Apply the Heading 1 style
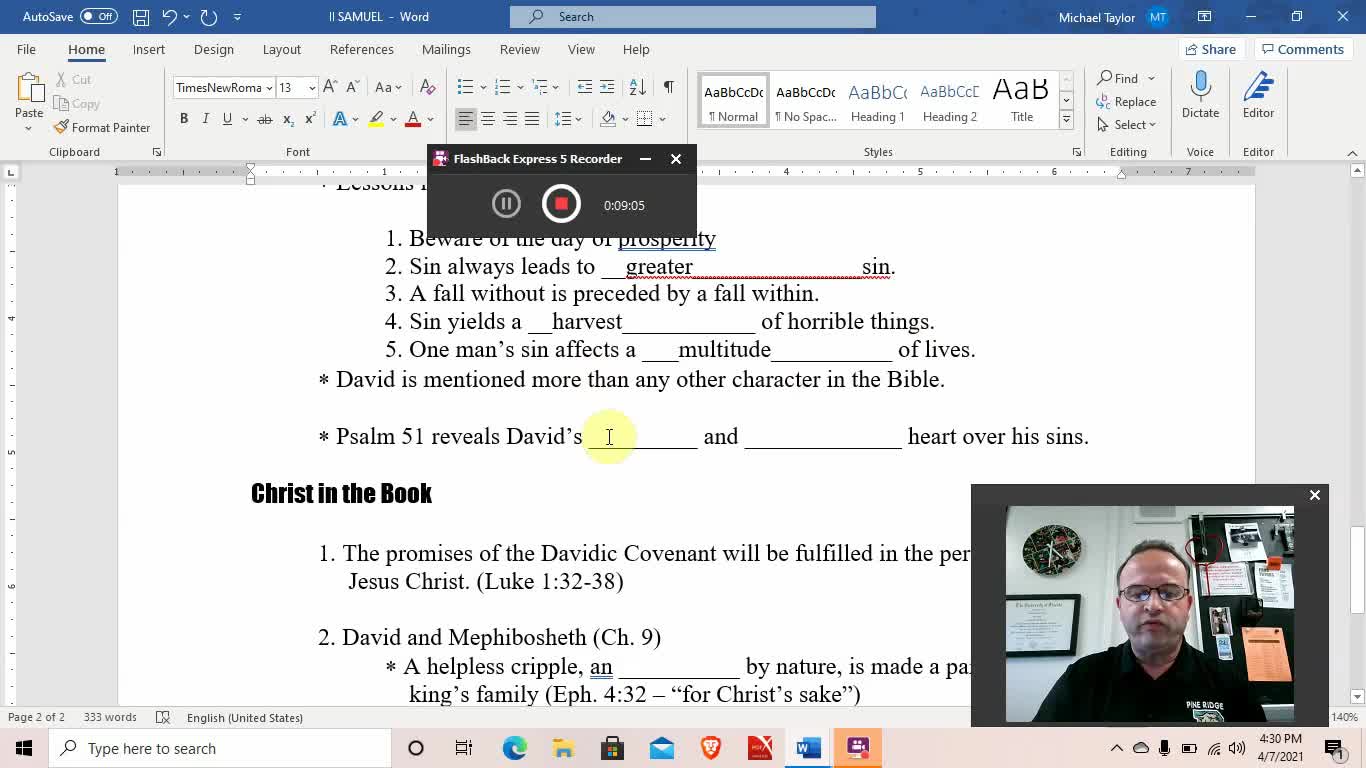The height and width of the screenshot is (768, 1366). click(x=878, y=101)
